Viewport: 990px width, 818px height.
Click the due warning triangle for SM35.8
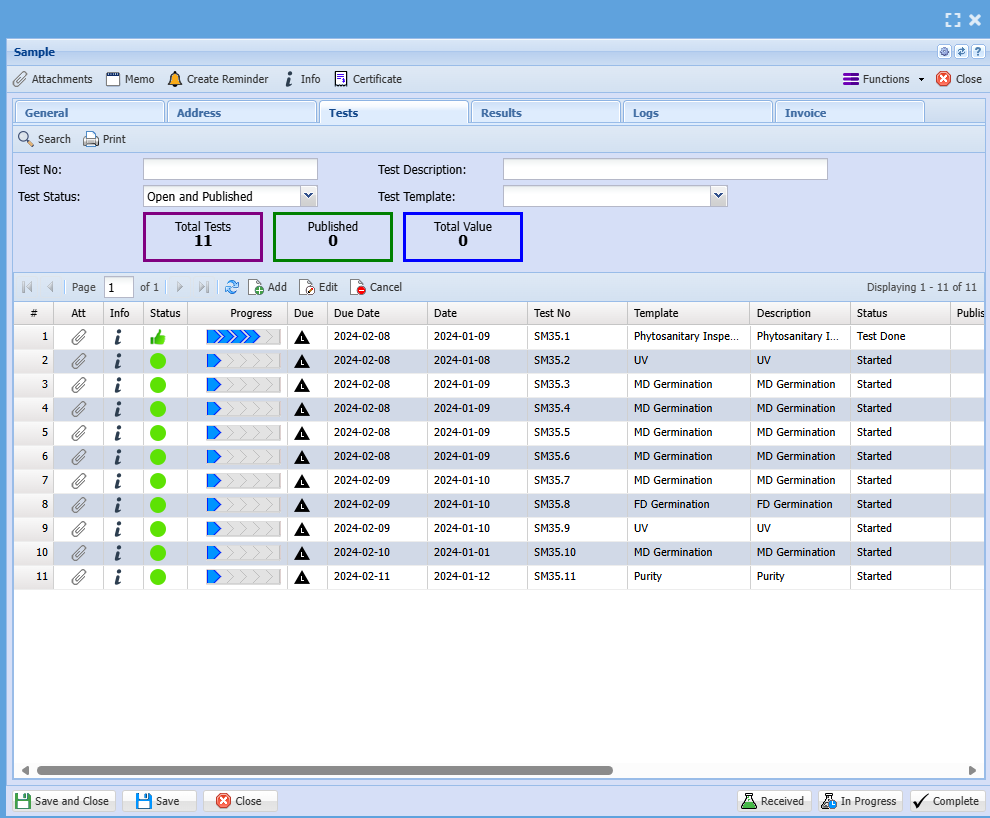pyautogui.click(x=302, y=505)
